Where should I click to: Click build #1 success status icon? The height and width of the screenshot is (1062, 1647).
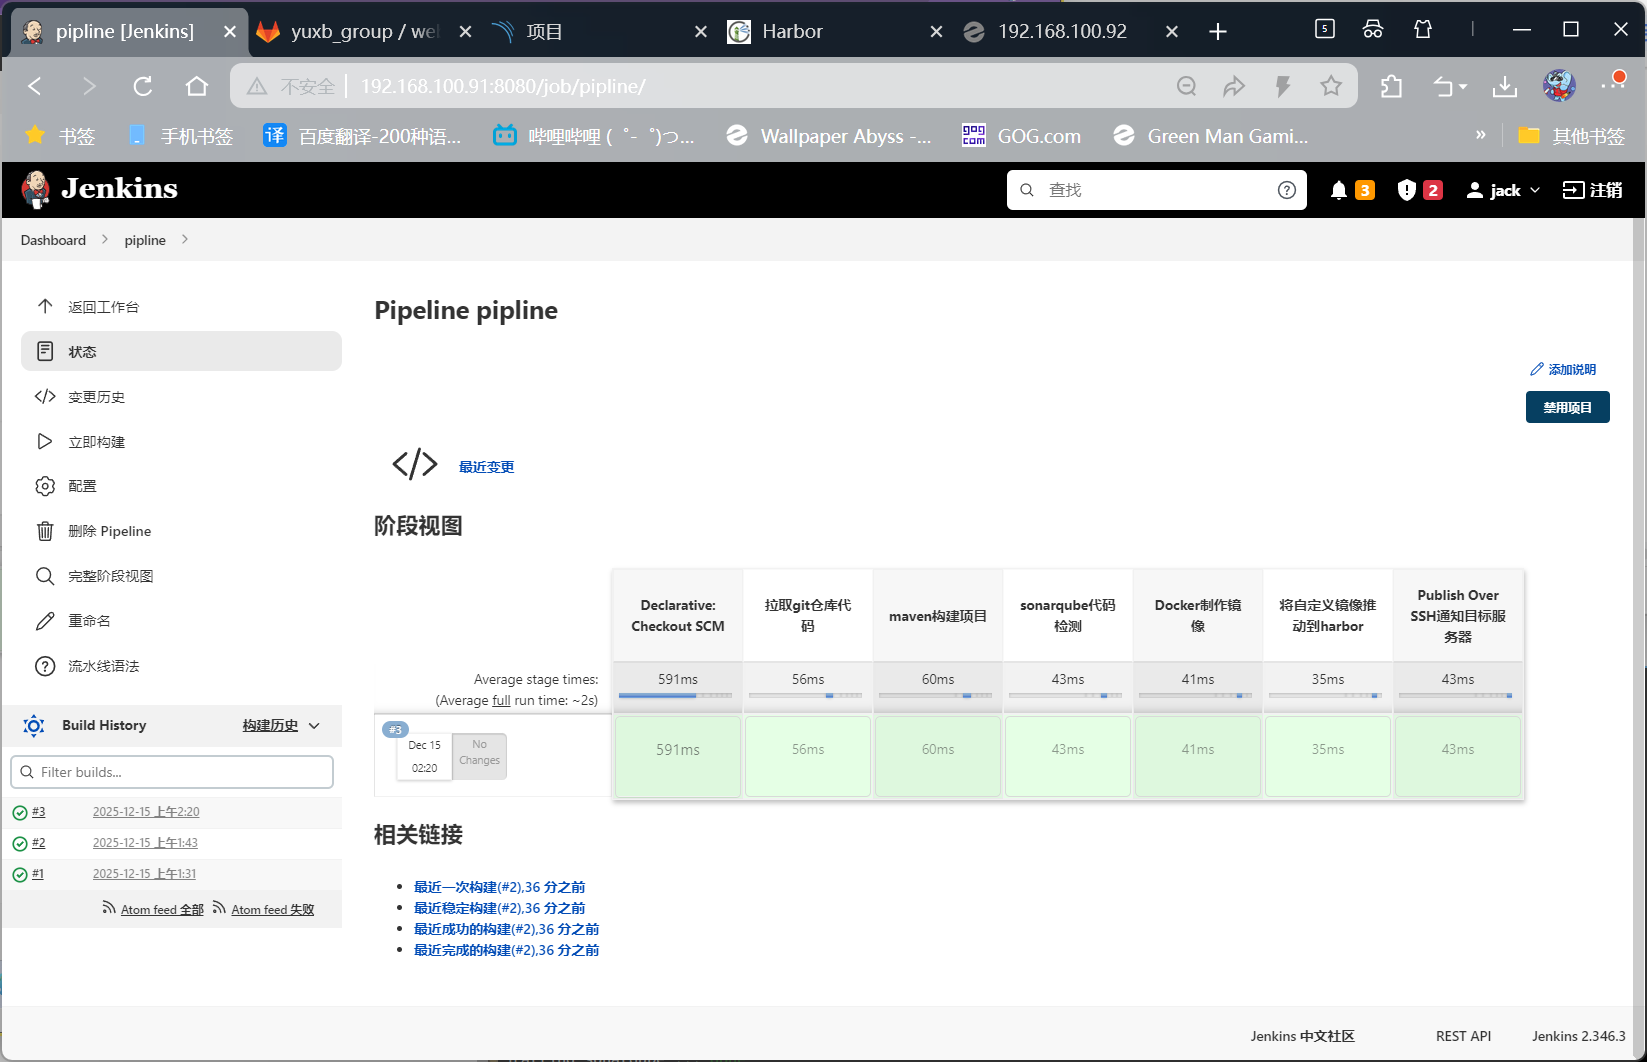[20, 875]
